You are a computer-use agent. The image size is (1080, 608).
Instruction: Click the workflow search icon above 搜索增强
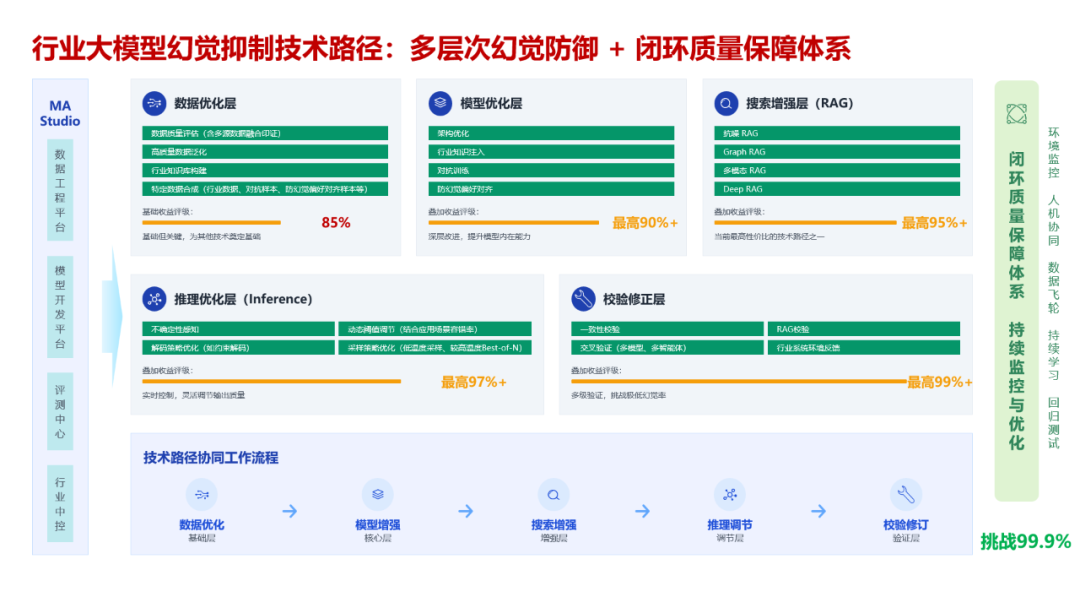(553, 494)
